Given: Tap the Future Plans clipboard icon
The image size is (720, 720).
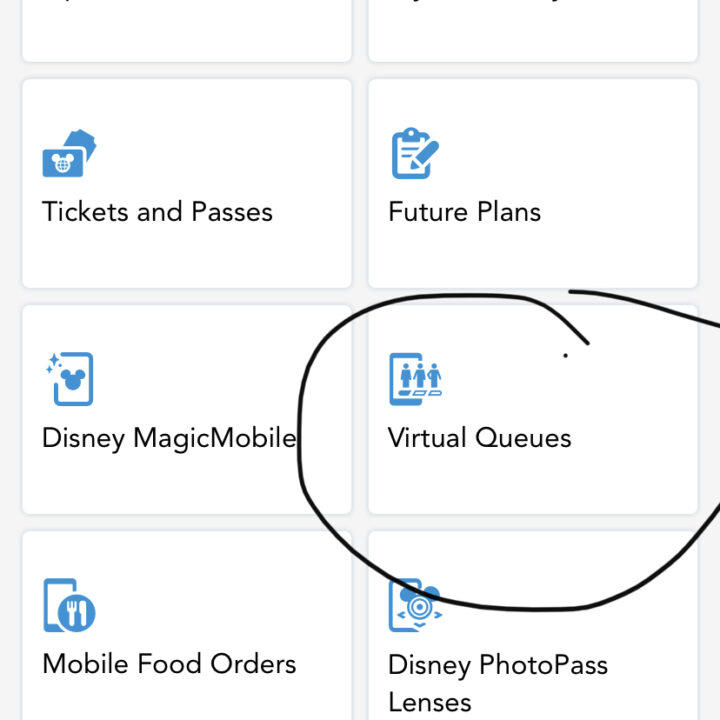Looking at the screenshot, I should (x=415, y=153).
